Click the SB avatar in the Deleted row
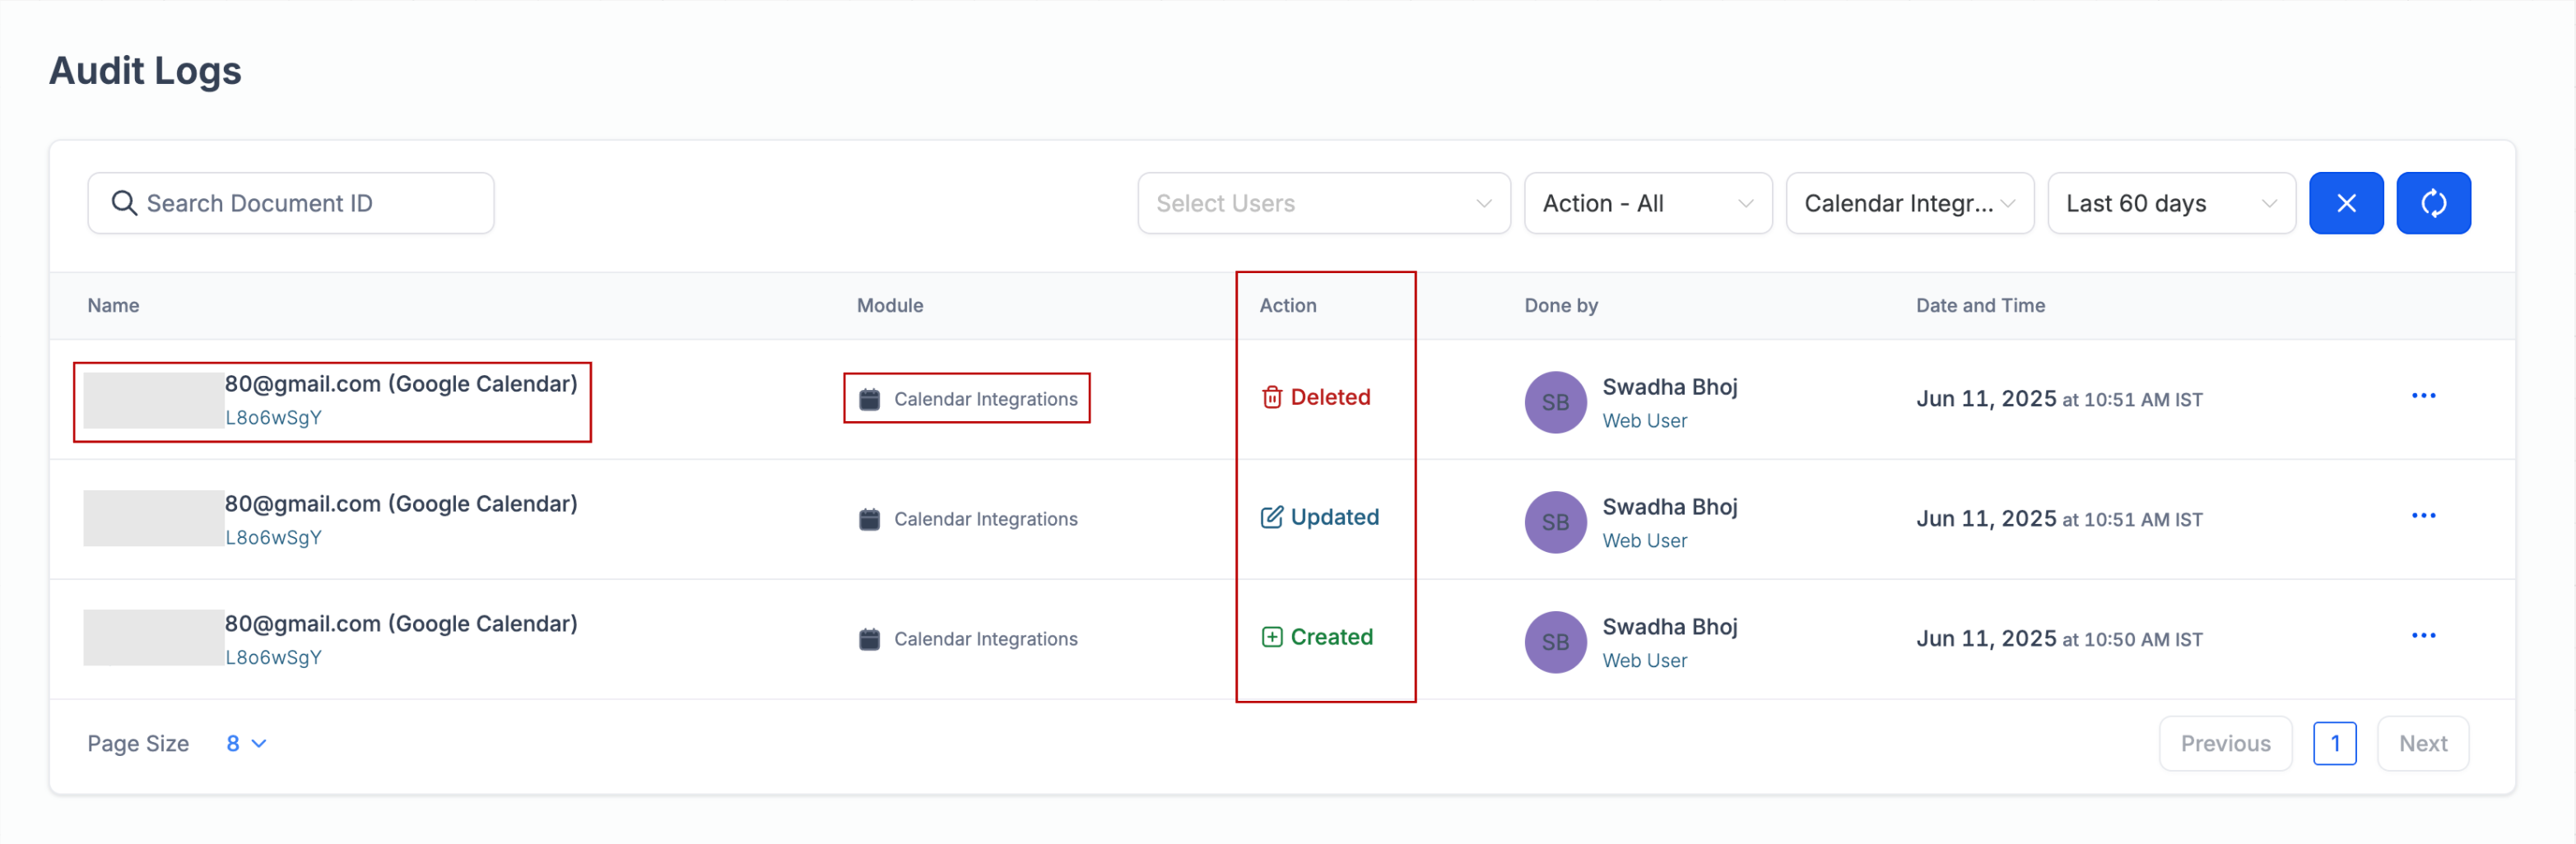This screenshot has width=2576, height=844. [1555, 402]
